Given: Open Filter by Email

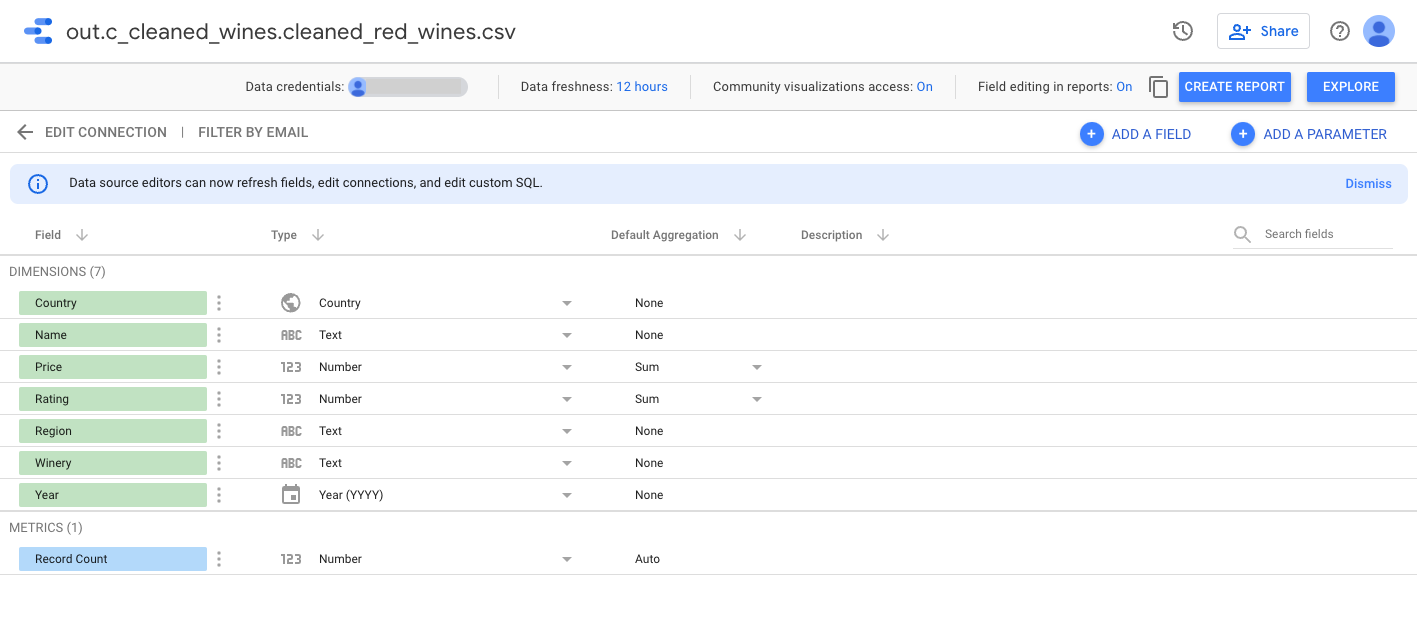Looking at the screenshot, I should [x=253, y=131].
